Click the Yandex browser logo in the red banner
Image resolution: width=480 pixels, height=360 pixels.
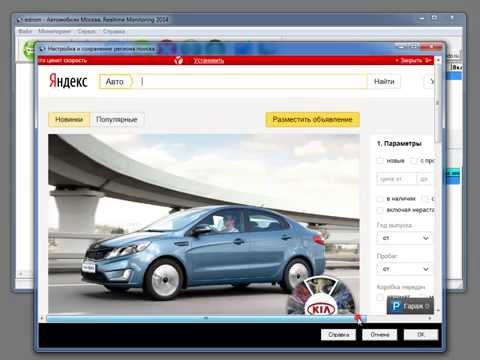[x=179, y=60]
